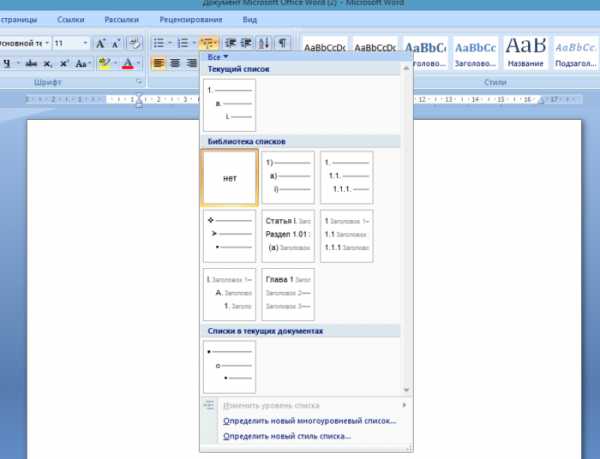The height and width of the screenshot is (459, 600).
Task: Expand the highlight color dropdown arrow
Action: [x=116, y=63]
